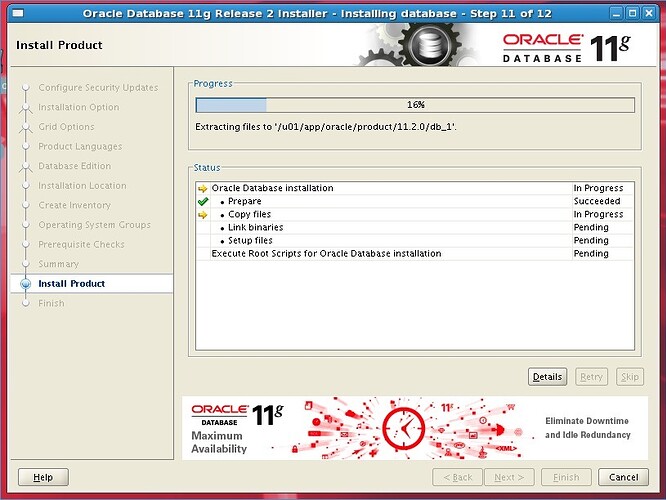This screenshot has width=666, height=500.
Task: Click the installation progress bar at 16%
Action: tap(414, 105)
